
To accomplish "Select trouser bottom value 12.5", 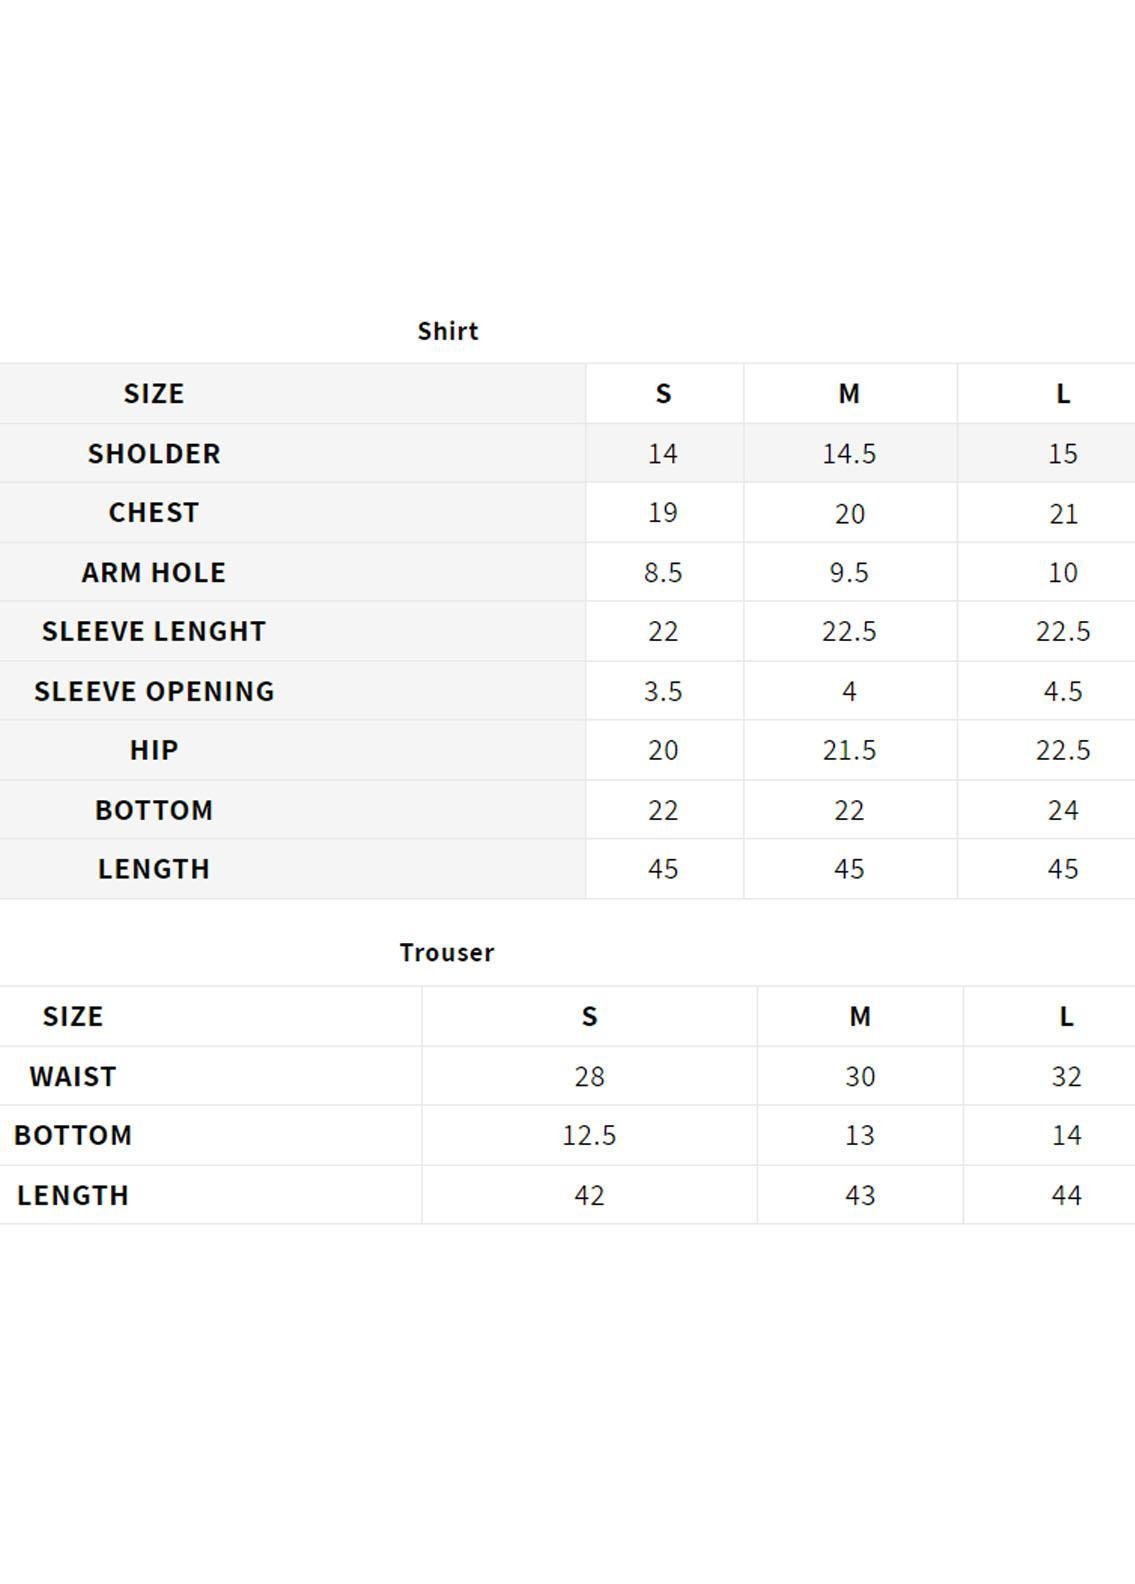I will 589,1136.
